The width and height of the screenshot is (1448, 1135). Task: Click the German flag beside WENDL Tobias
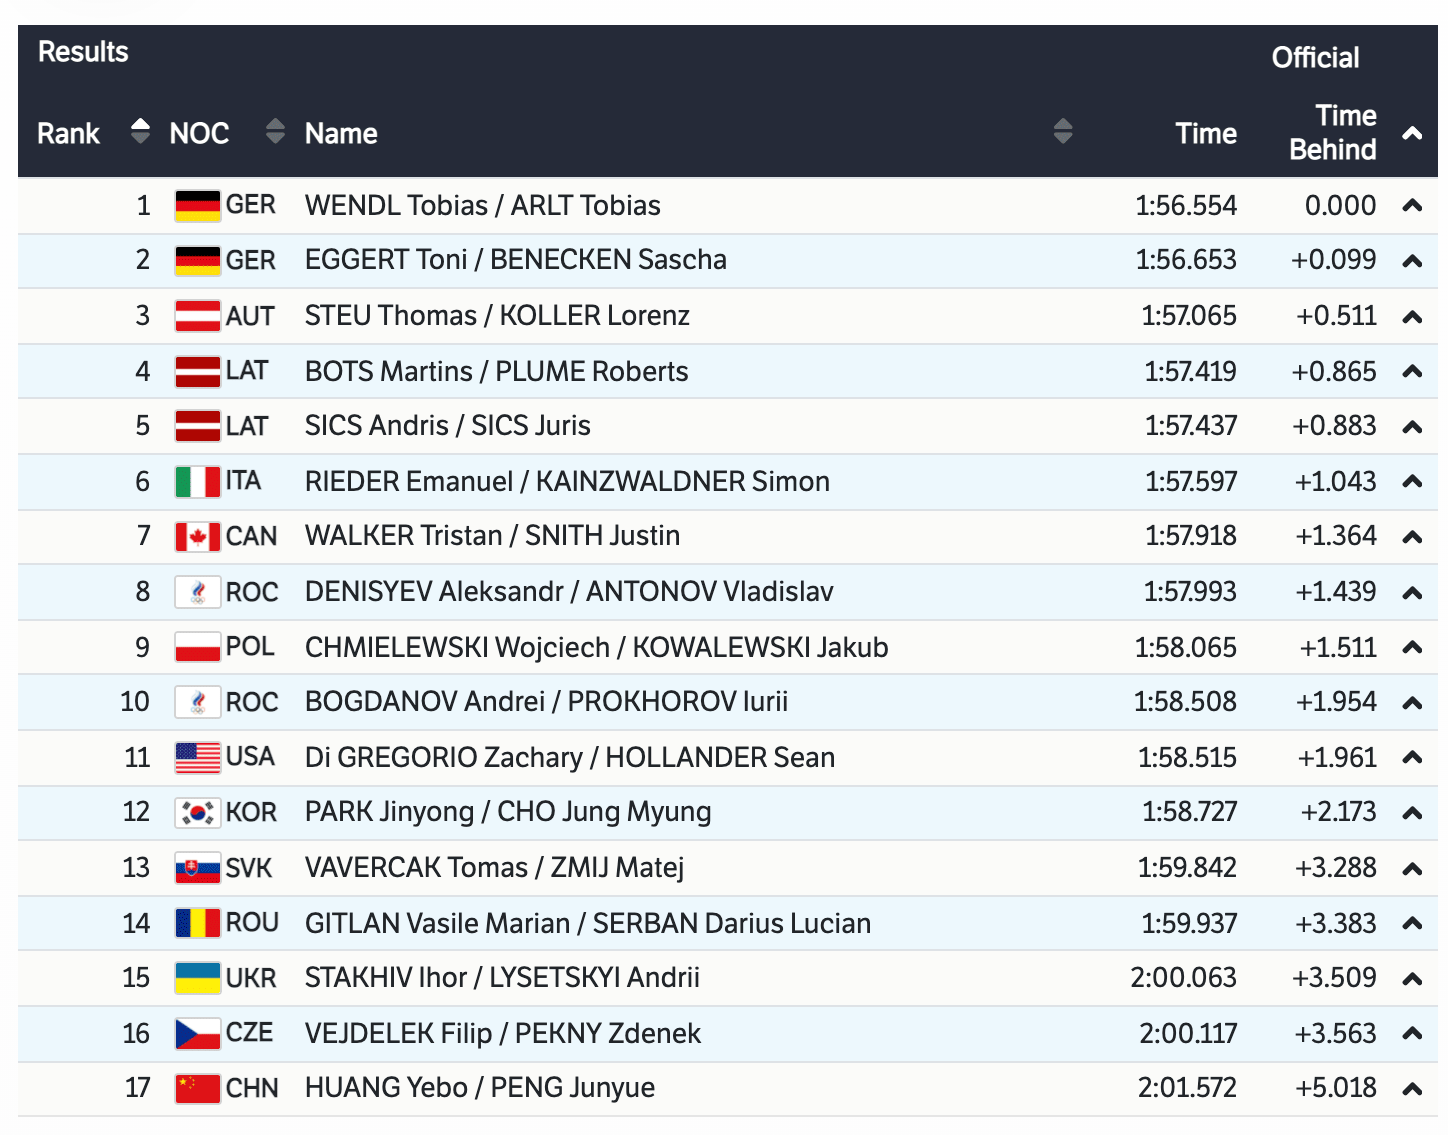(x=197, y=206)
